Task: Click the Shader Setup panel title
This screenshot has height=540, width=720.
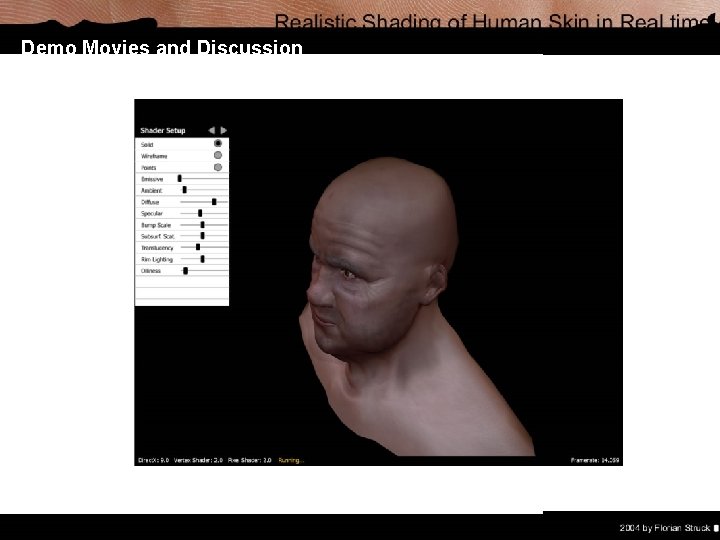Action: pyautogui.click(x=163, y=130)
